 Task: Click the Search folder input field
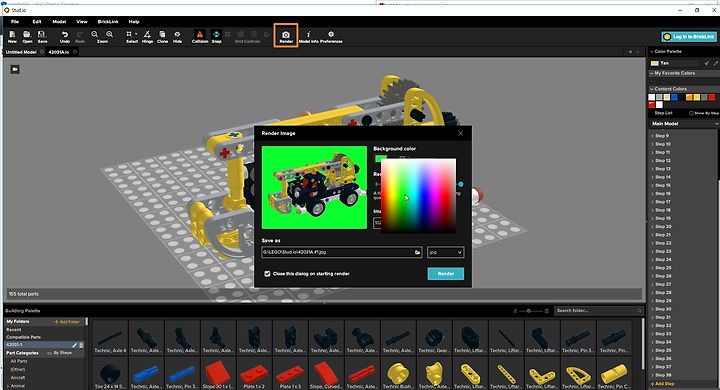click(598, 311)
